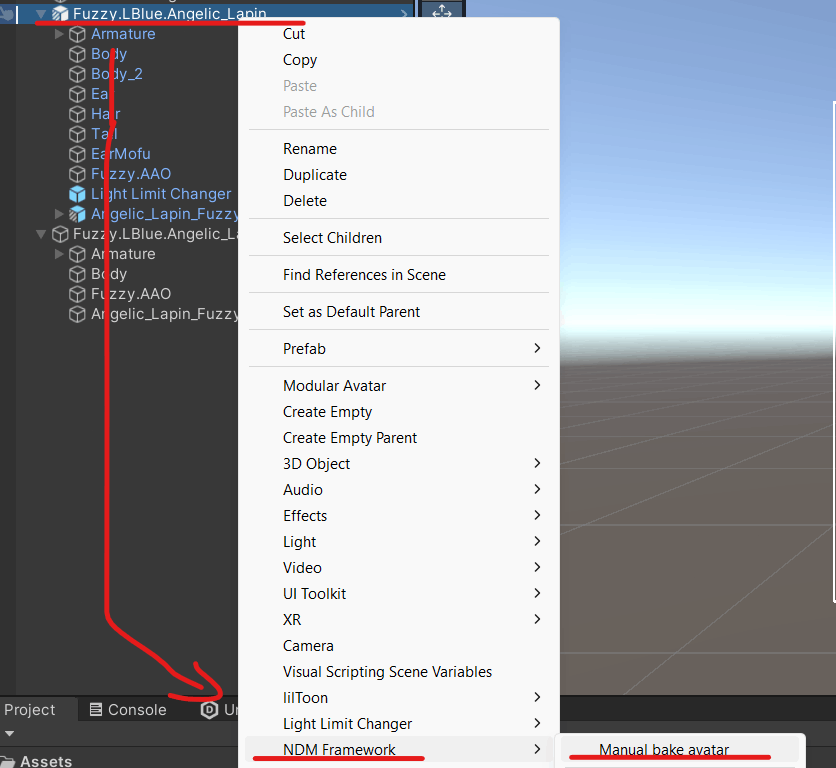Expand the blue Armature tree item

(59, 34)
